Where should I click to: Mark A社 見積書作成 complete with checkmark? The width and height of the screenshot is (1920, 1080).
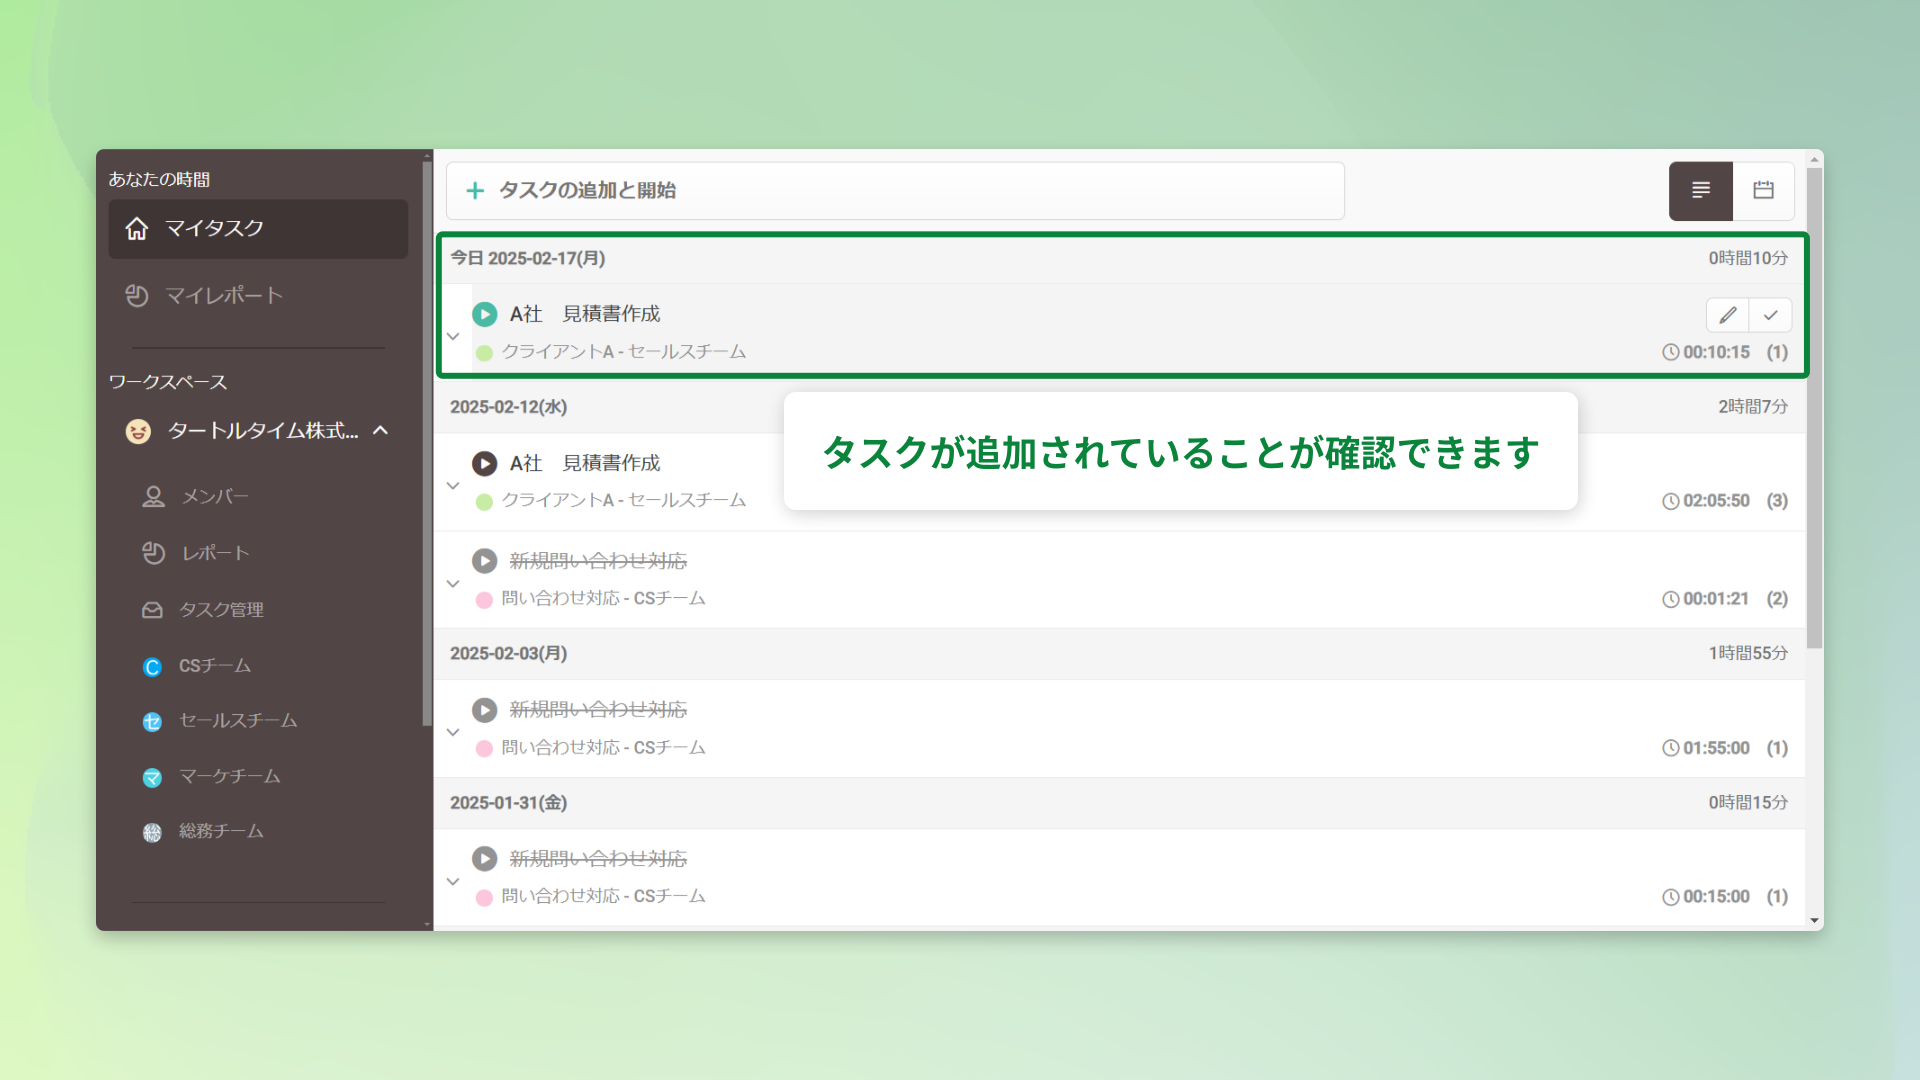coord(1770,314)
